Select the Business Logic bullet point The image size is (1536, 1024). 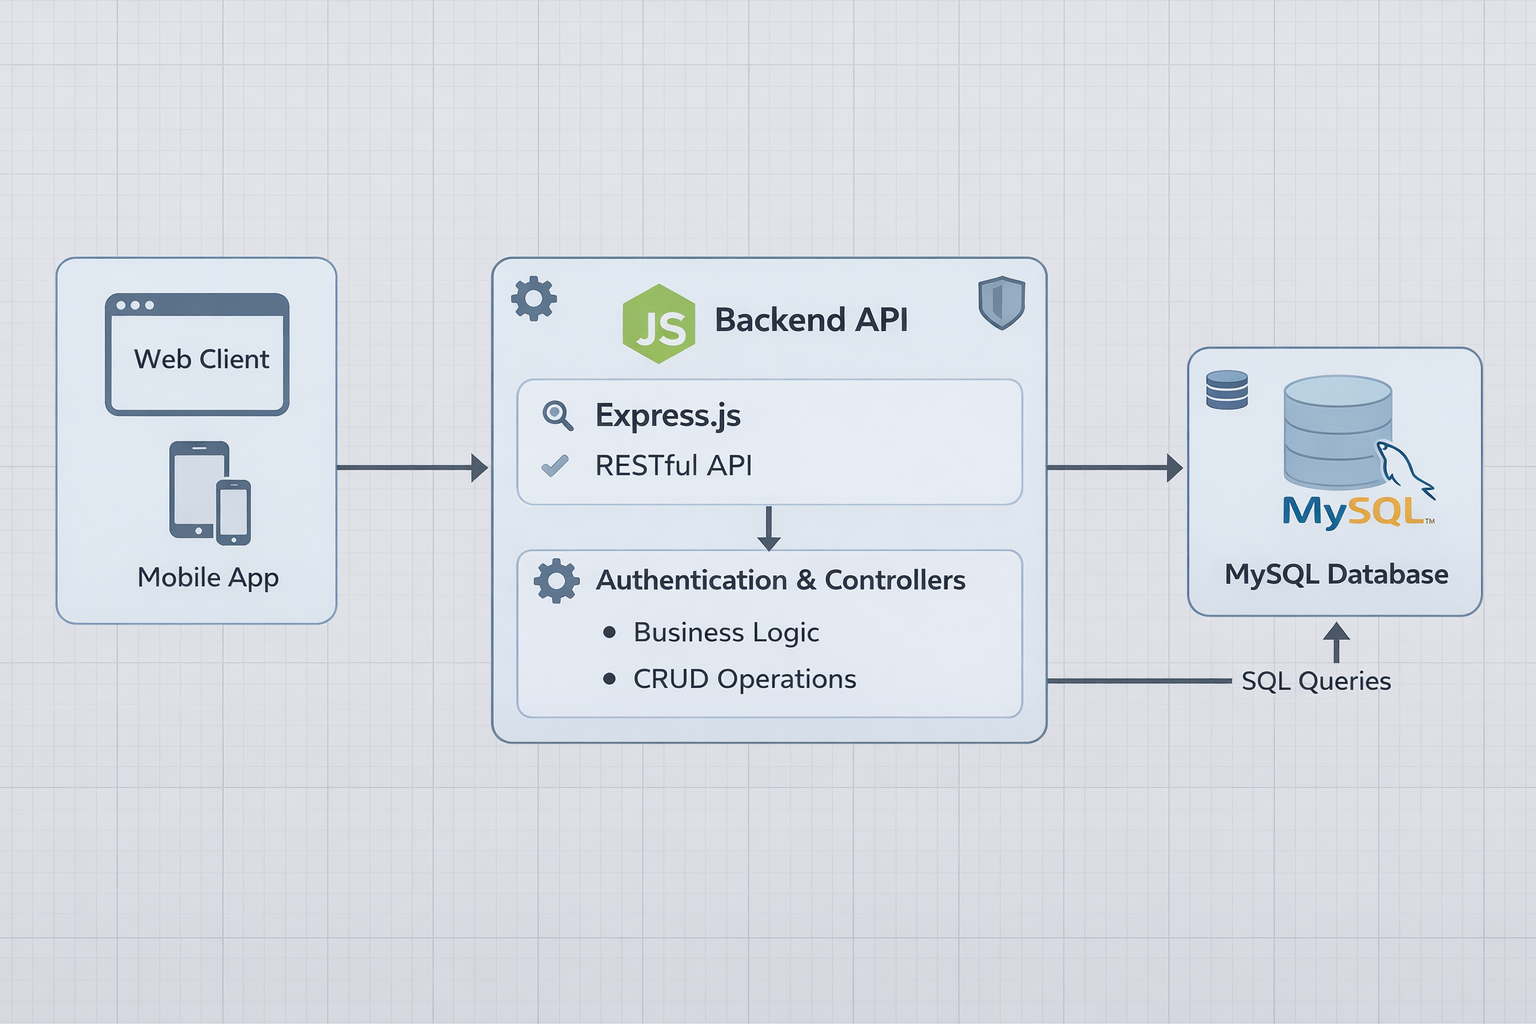pyautogui.click(x=609, y=632)
